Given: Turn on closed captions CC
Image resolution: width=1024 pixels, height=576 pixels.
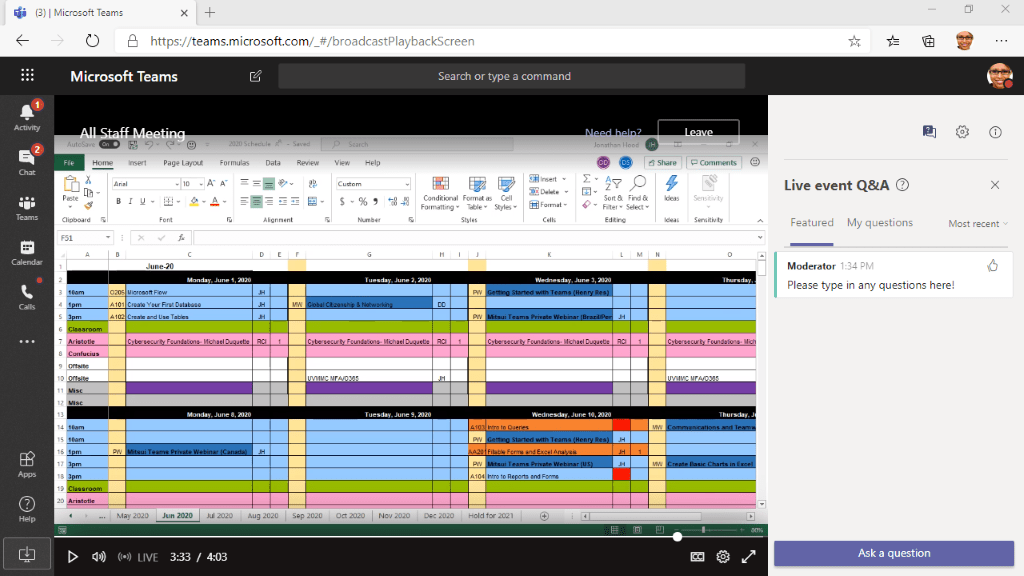Looking at the screenshot, I should (697, 557).
